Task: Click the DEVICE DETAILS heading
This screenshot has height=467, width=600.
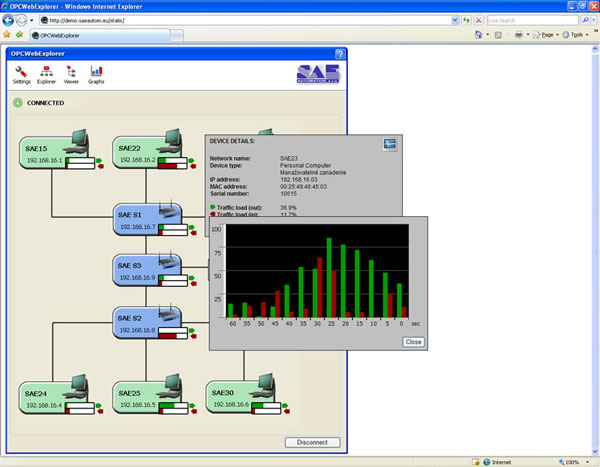Action: click(232, 141)
